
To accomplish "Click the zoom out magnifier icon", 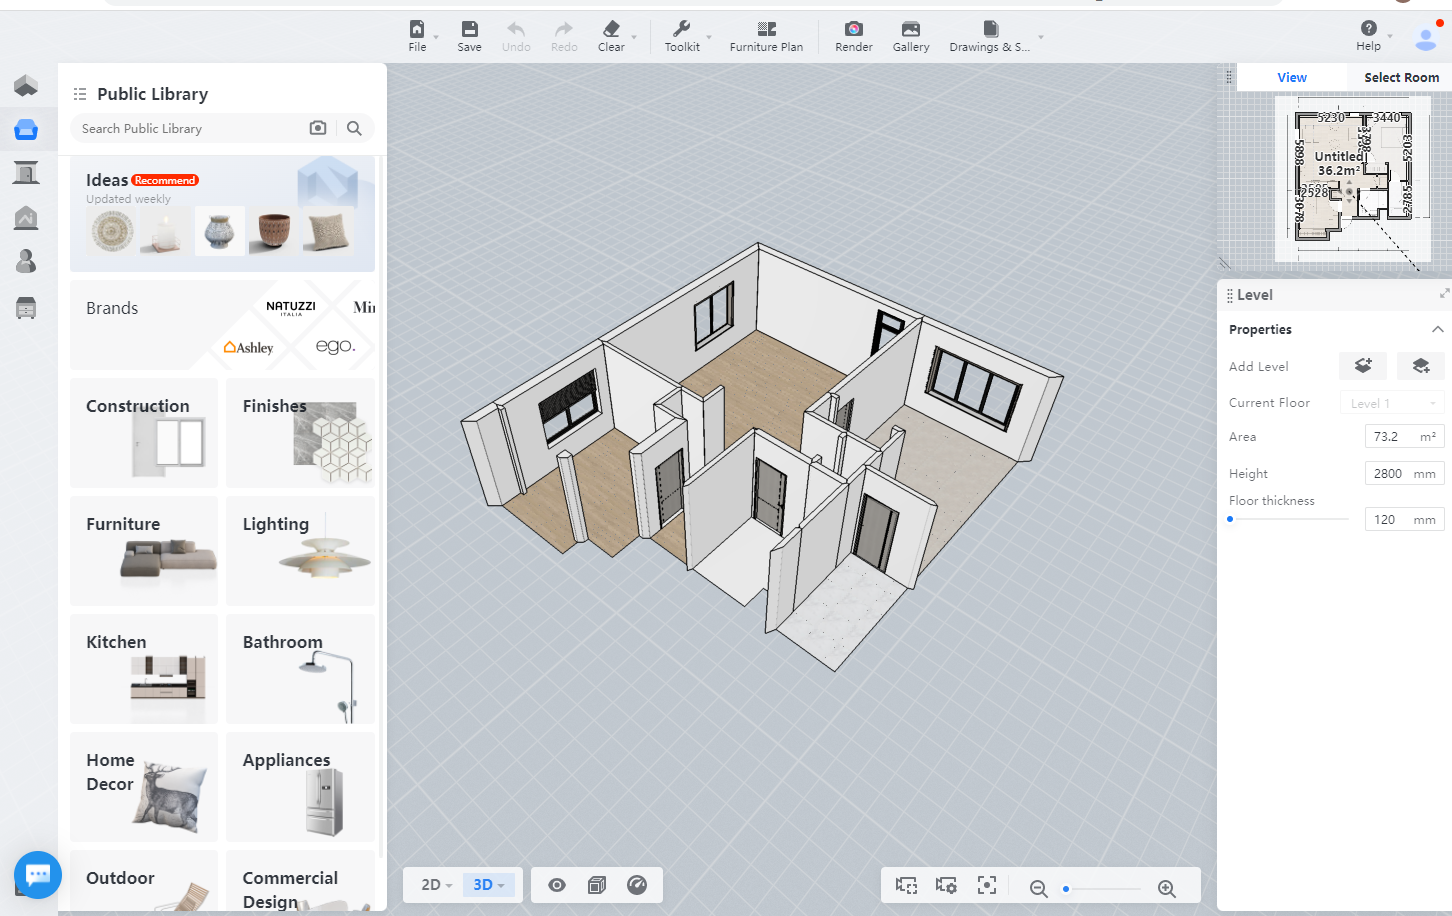I will pyautogui.click(x=1038, y=888).
